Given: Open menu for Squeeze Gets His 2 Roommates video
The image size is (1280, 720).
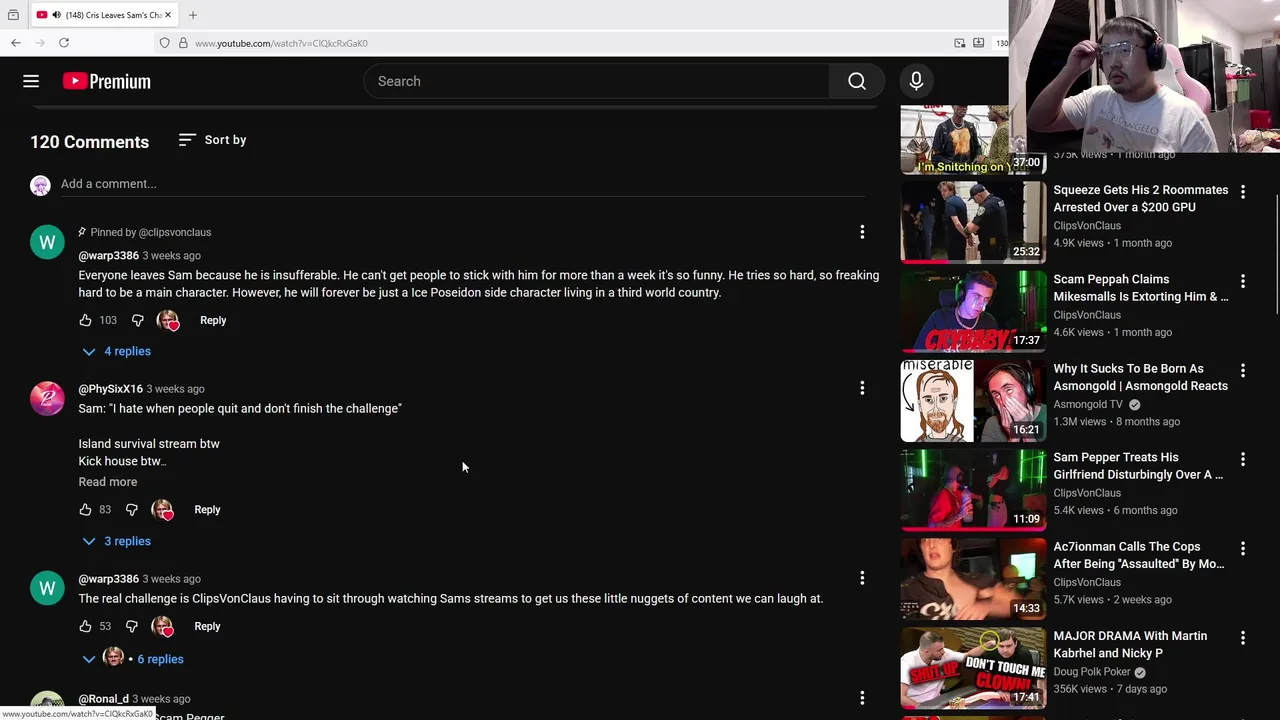Looking at the screenshot, I should click(x=1243, y=191).
